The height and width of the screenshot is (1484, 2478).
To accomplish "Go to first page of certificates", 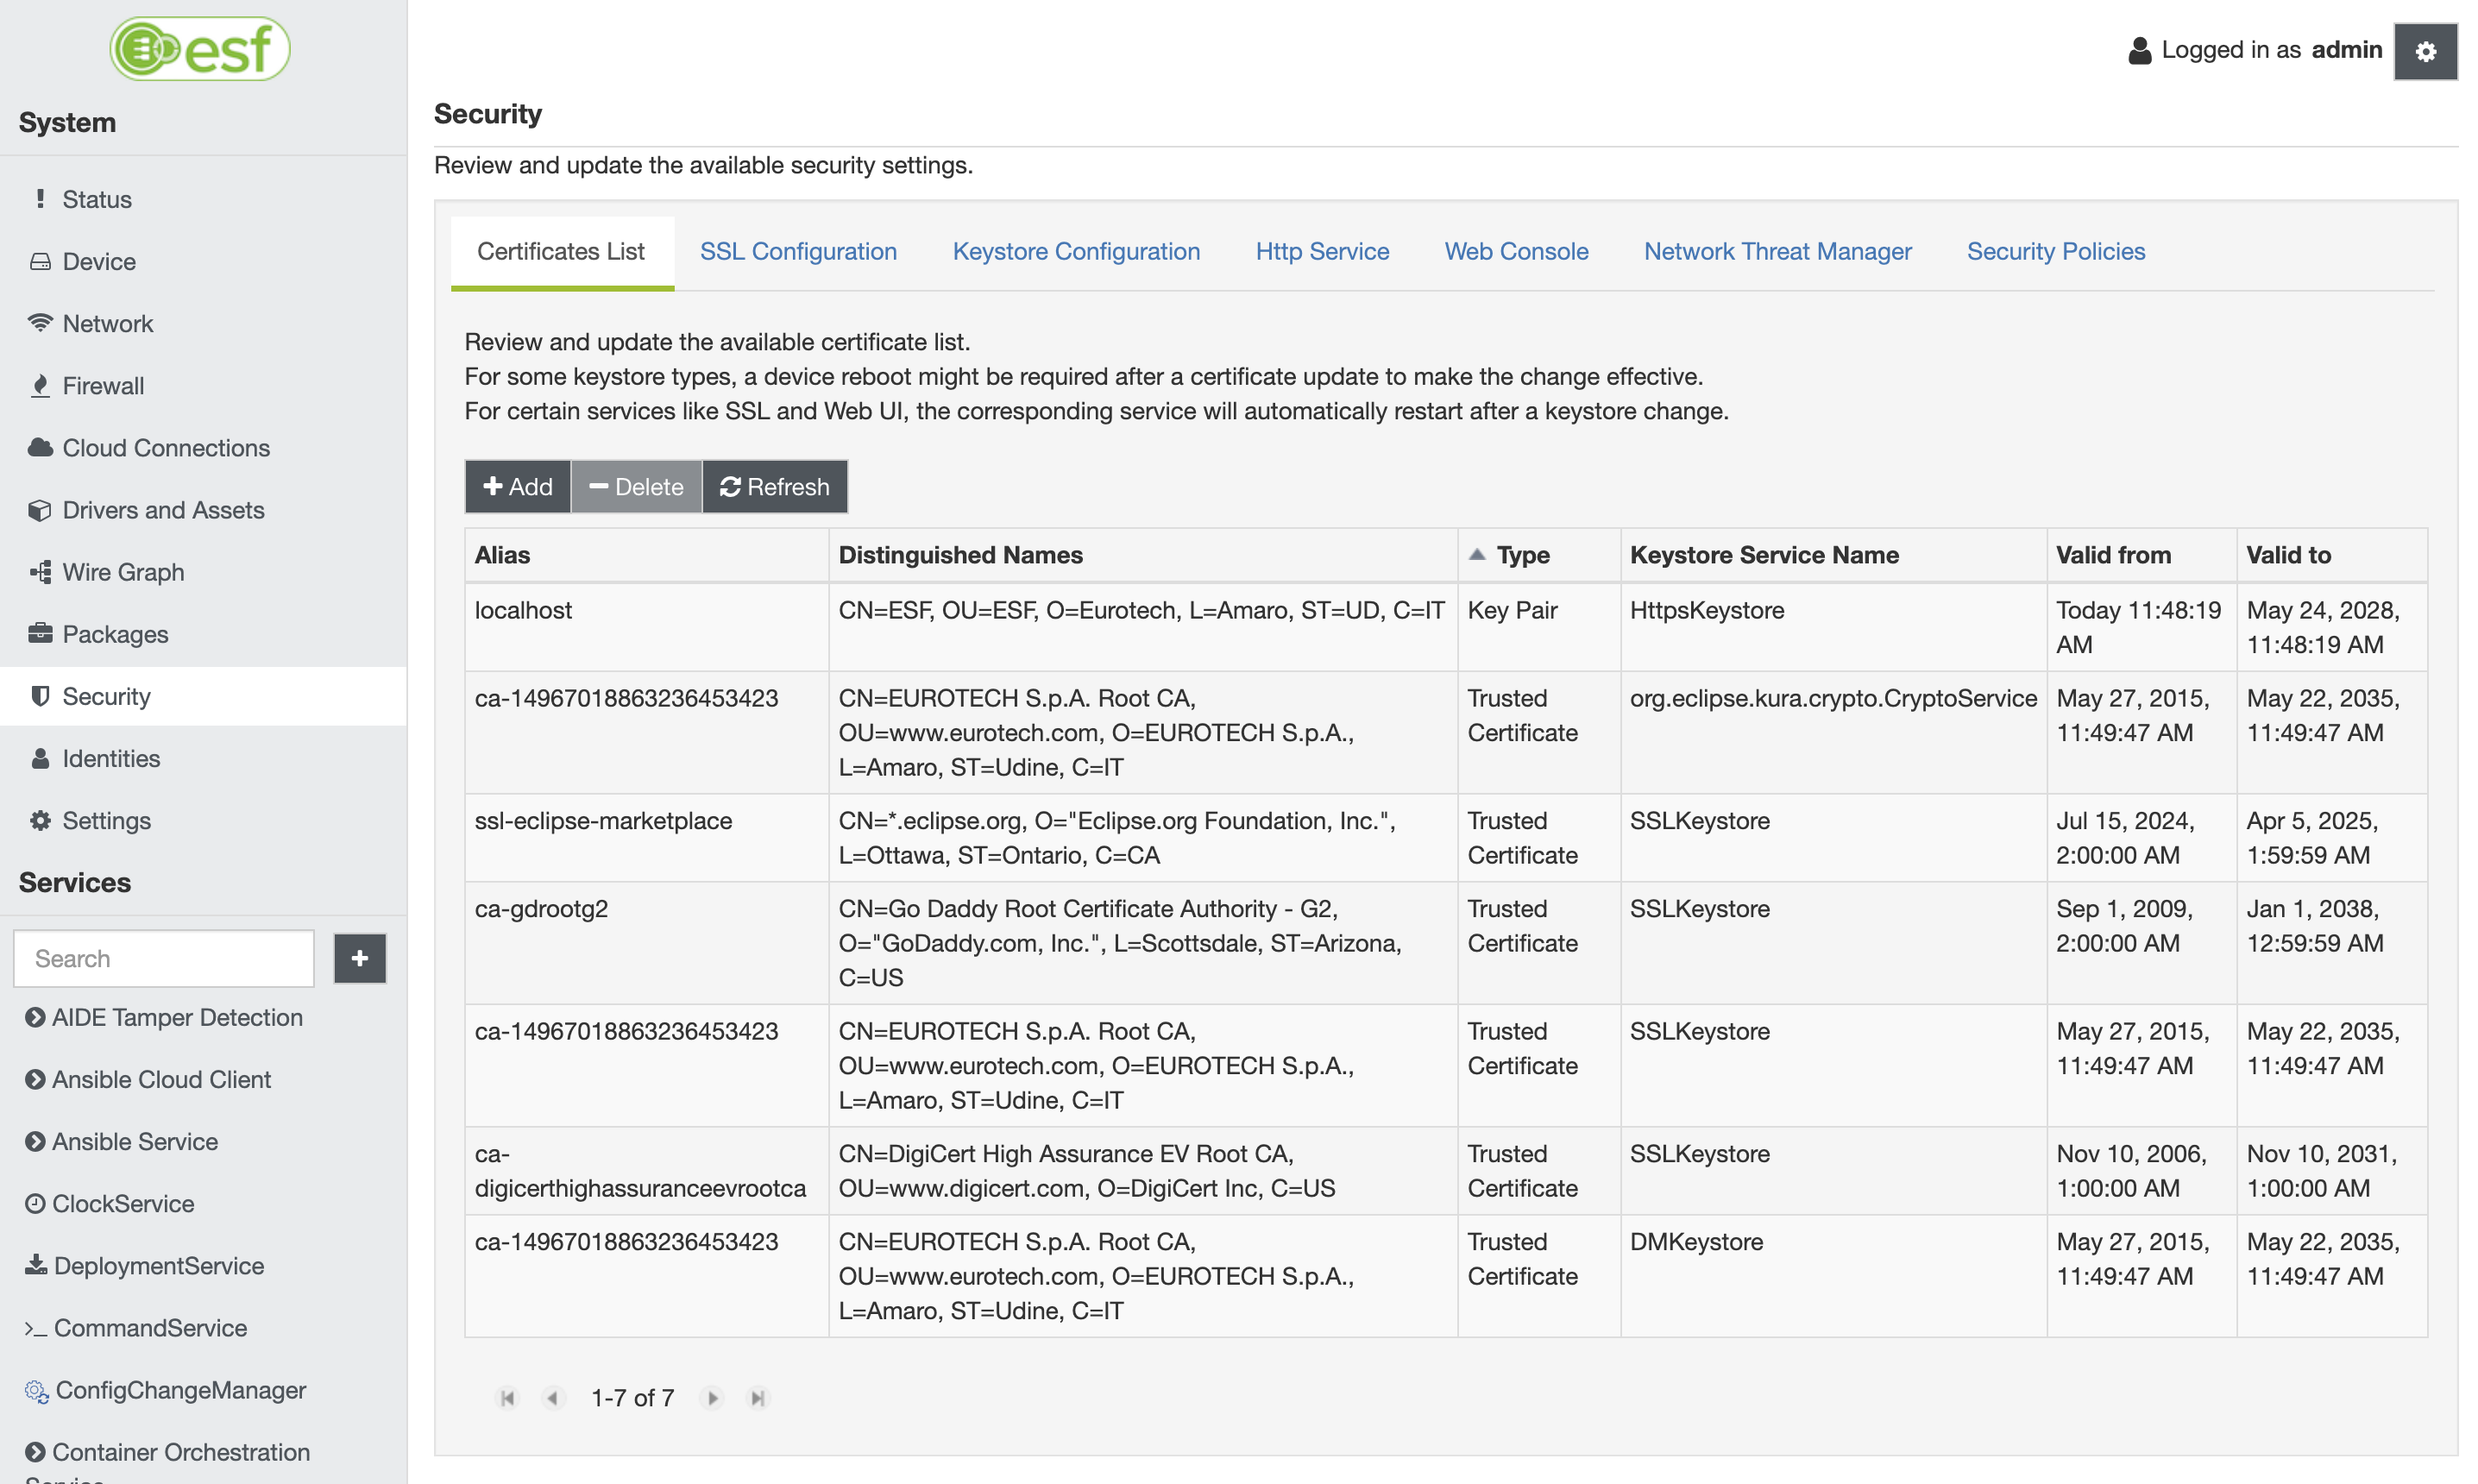I will 508,1398.
